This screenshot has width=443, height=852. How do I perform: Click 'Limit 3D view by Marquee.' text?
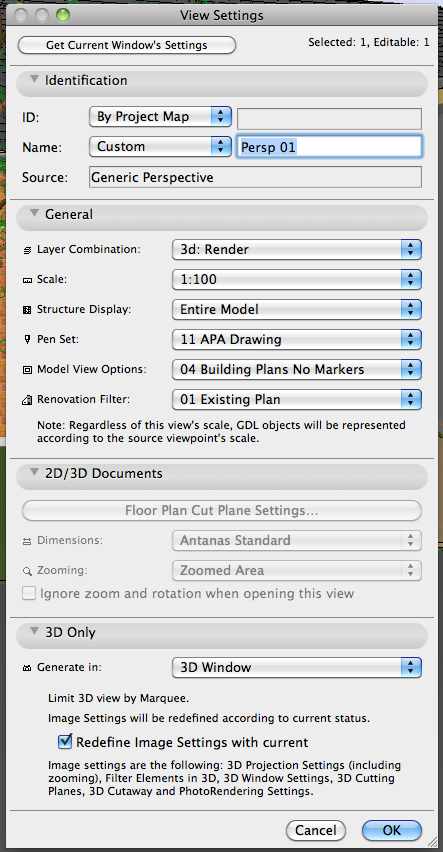click(118, 698)
